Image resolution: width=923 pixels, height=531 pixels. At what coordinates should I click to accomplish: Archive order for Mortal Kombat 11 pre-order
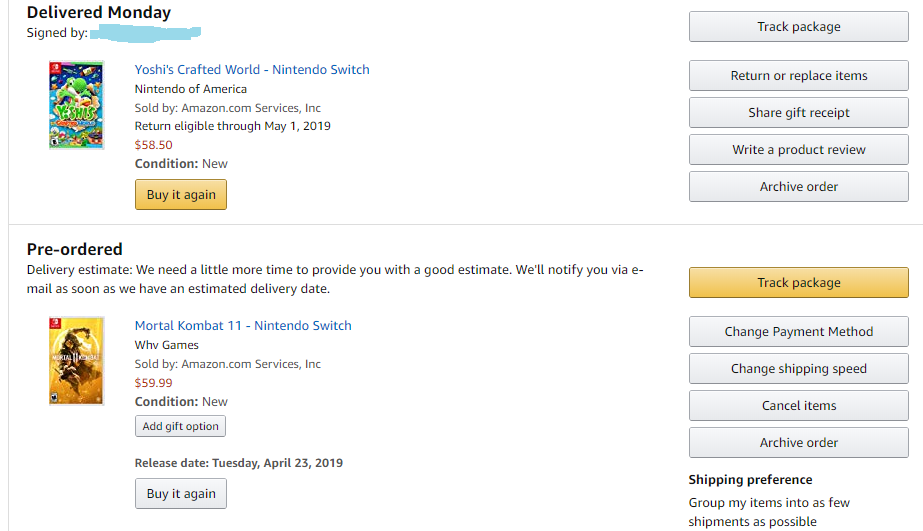(x=799, y=443)
